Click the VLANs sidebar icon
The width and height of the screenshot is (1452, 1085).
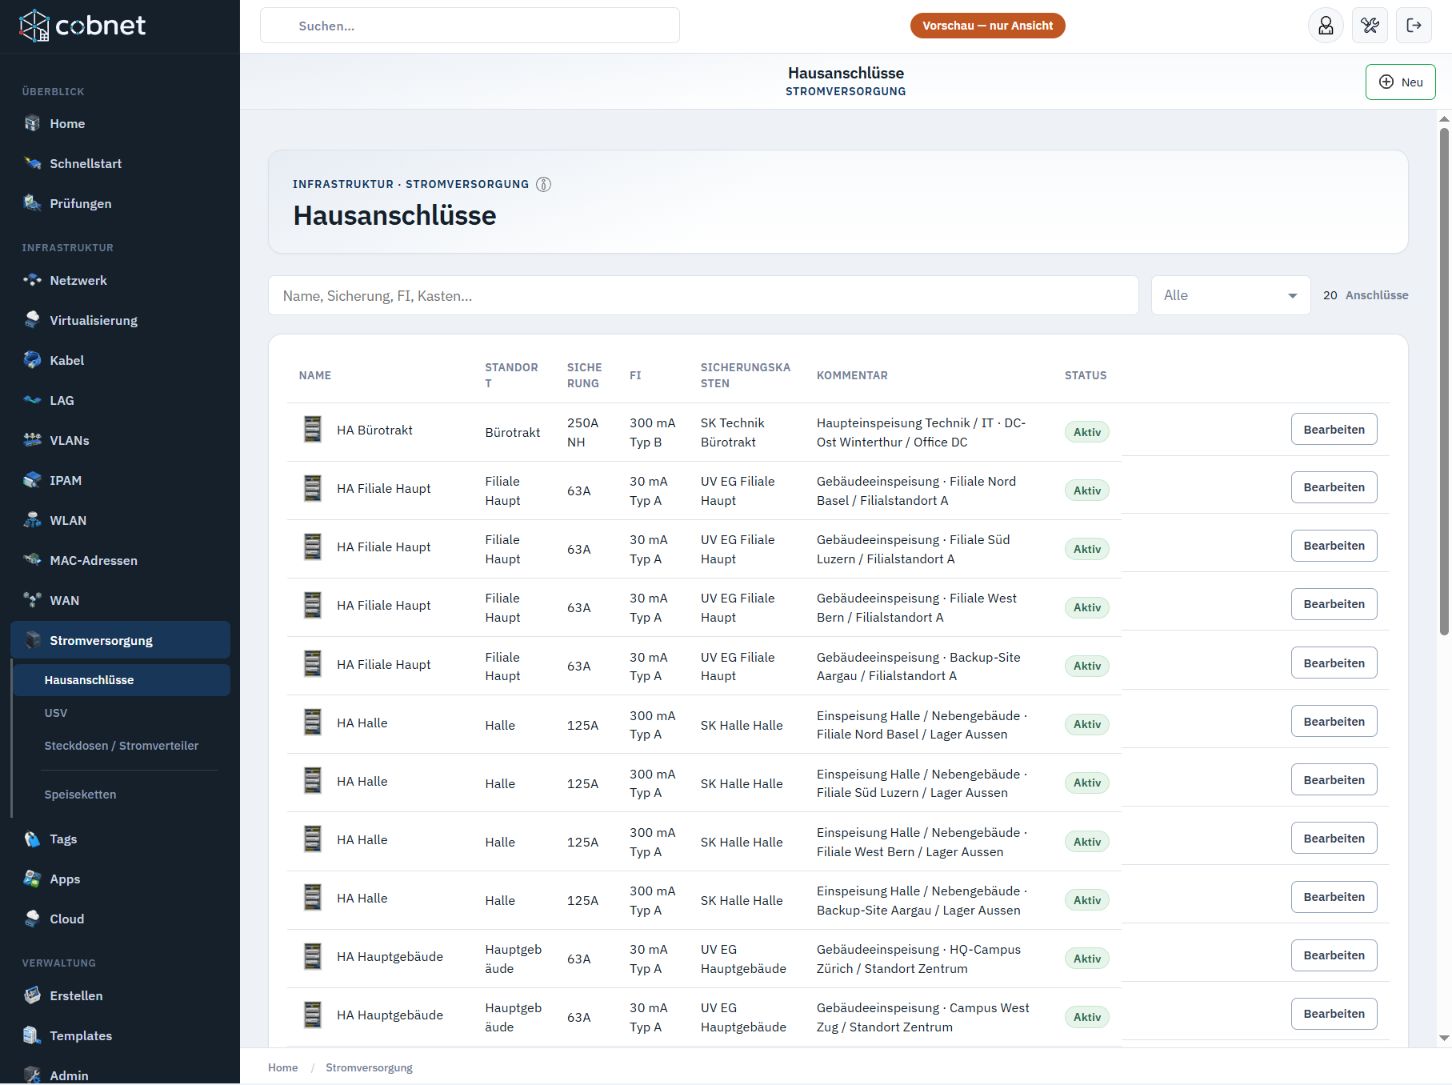click(32, 441)
